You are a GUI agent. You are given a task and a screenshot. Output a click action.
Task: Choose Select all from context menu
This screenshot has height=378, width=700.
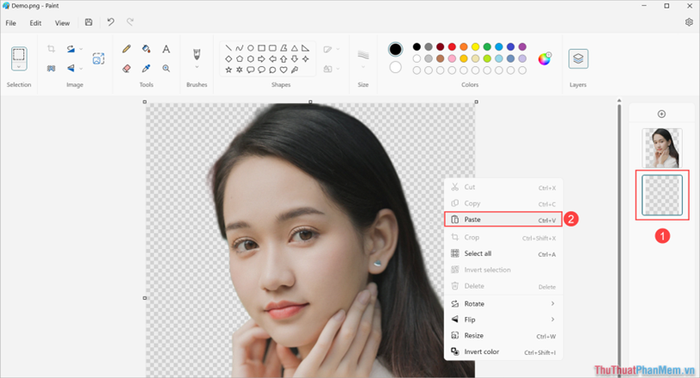tap(503, 253)
